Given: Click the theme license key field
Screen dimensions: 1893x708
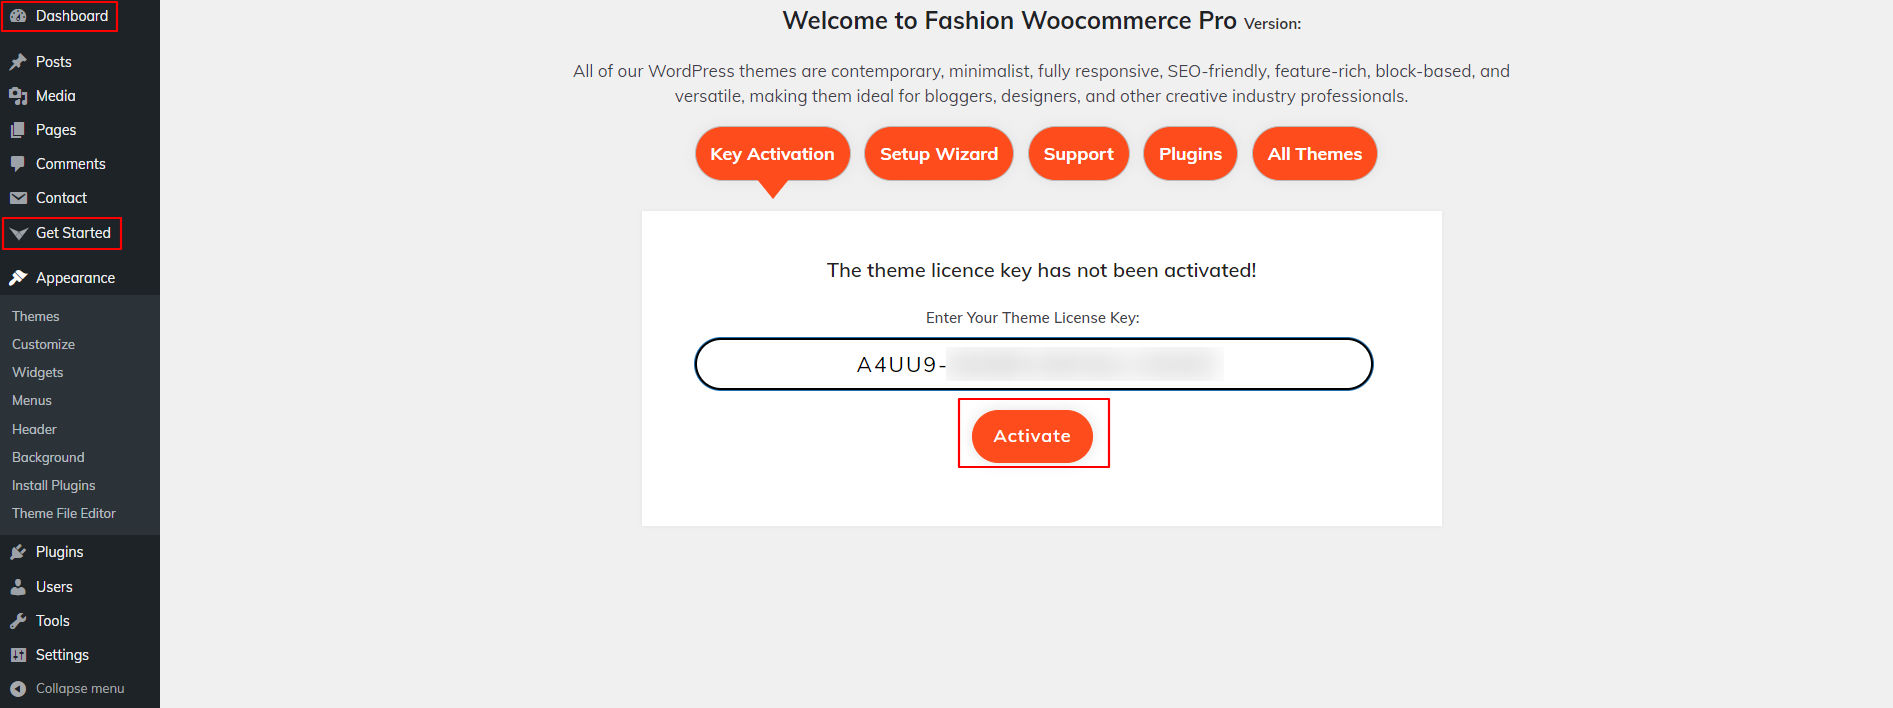Looking at the screenshot, I should (x=1033, y=364).
